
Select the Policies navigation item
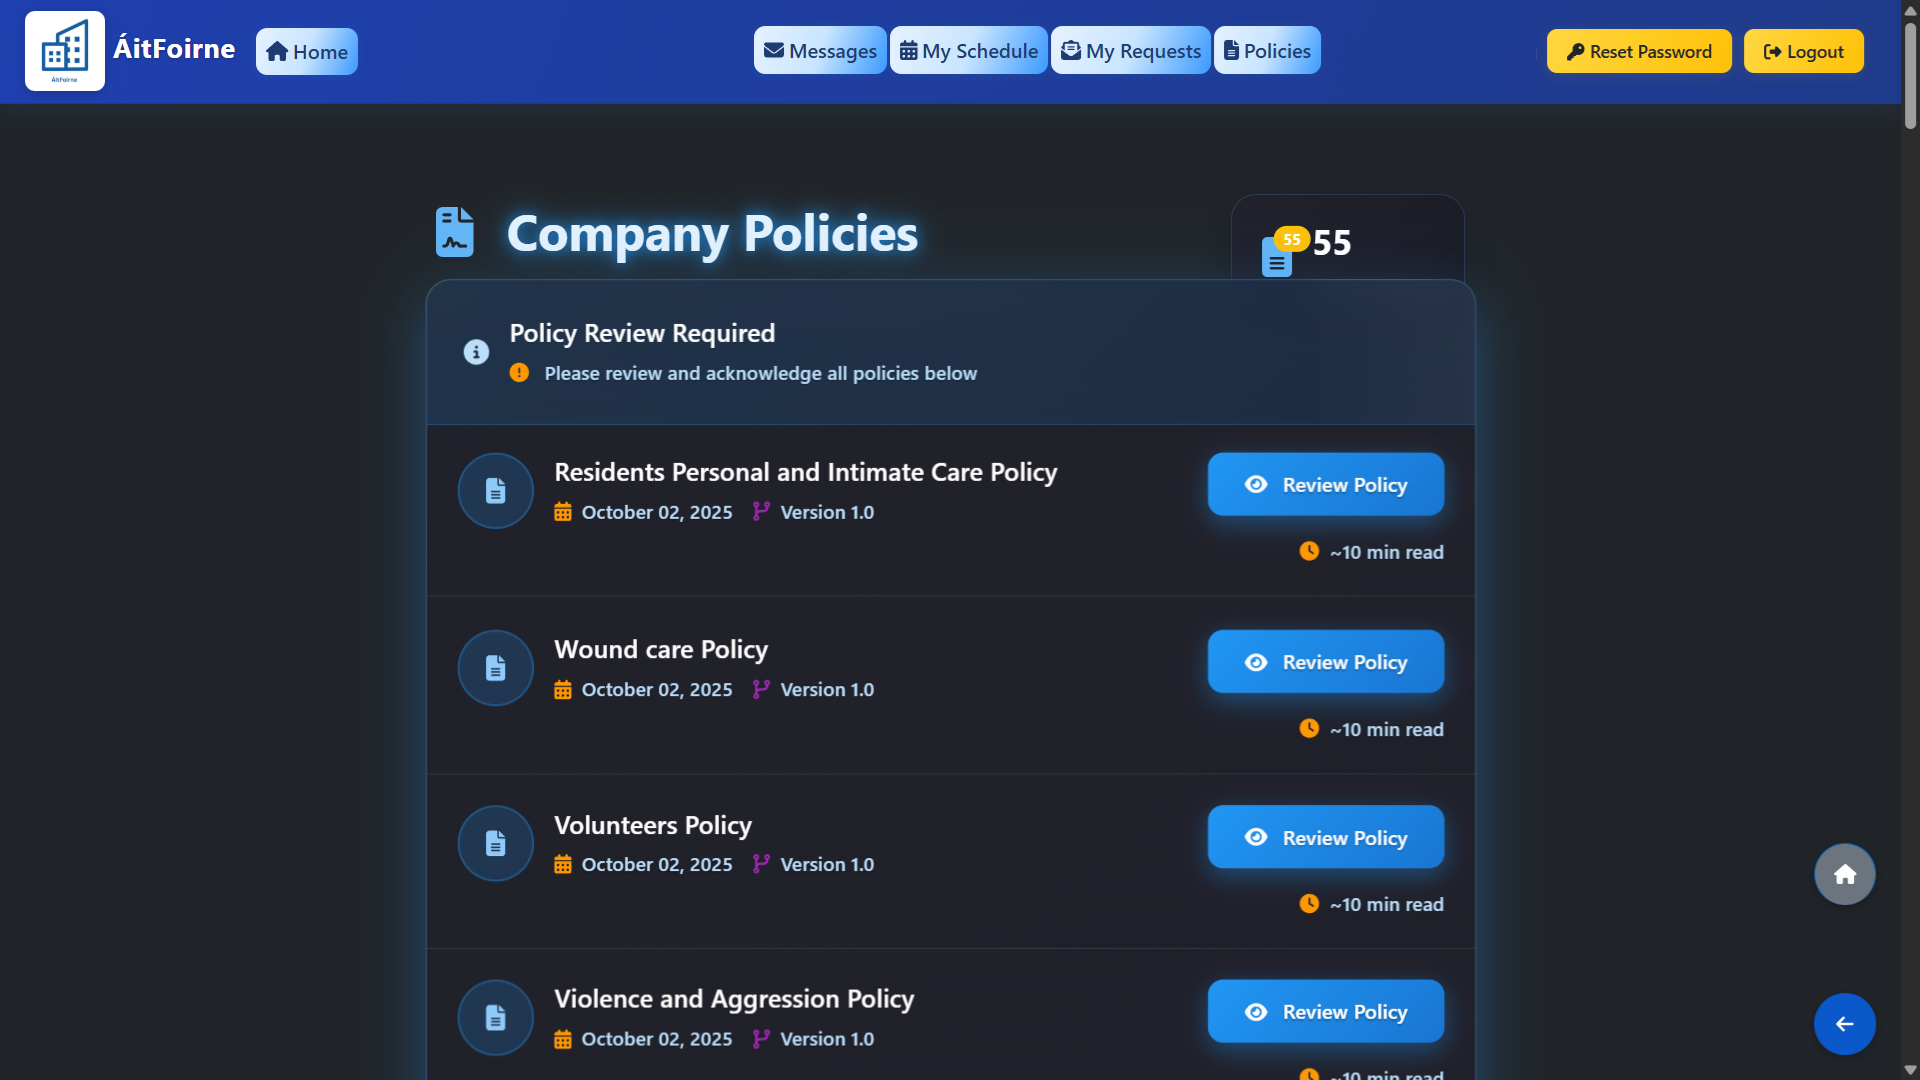[1267, 51]
